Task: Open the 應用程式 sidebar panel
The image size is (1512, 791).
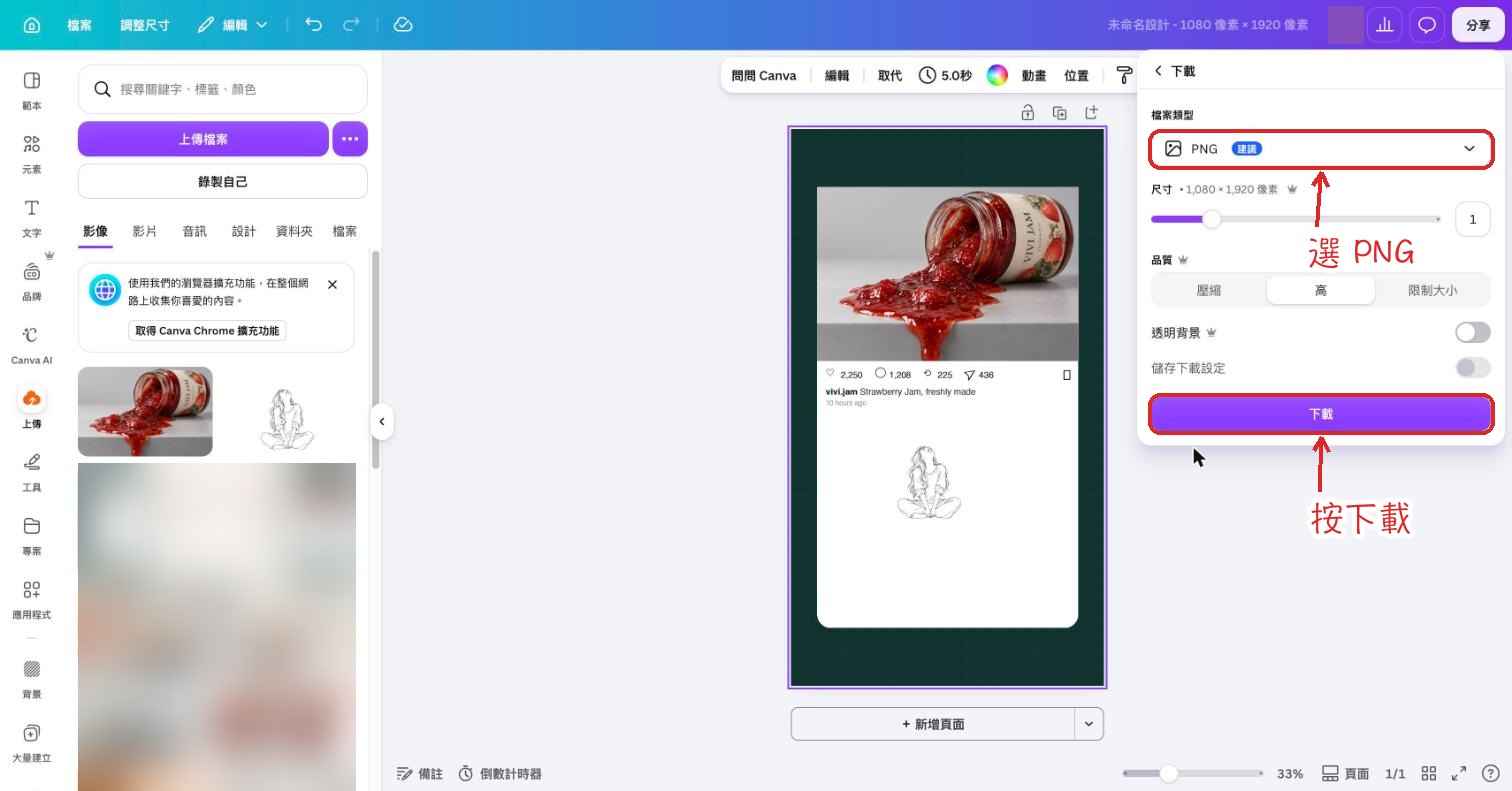Action: pyautogui.click(x=32, y=600)
